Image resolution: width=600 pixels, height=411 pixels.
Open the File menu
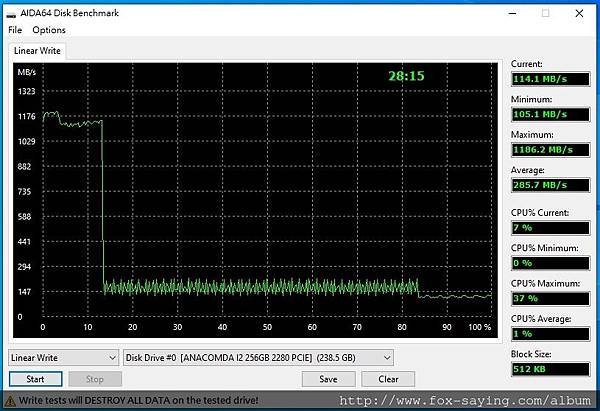pyautogui.click(x=15, y=30)
